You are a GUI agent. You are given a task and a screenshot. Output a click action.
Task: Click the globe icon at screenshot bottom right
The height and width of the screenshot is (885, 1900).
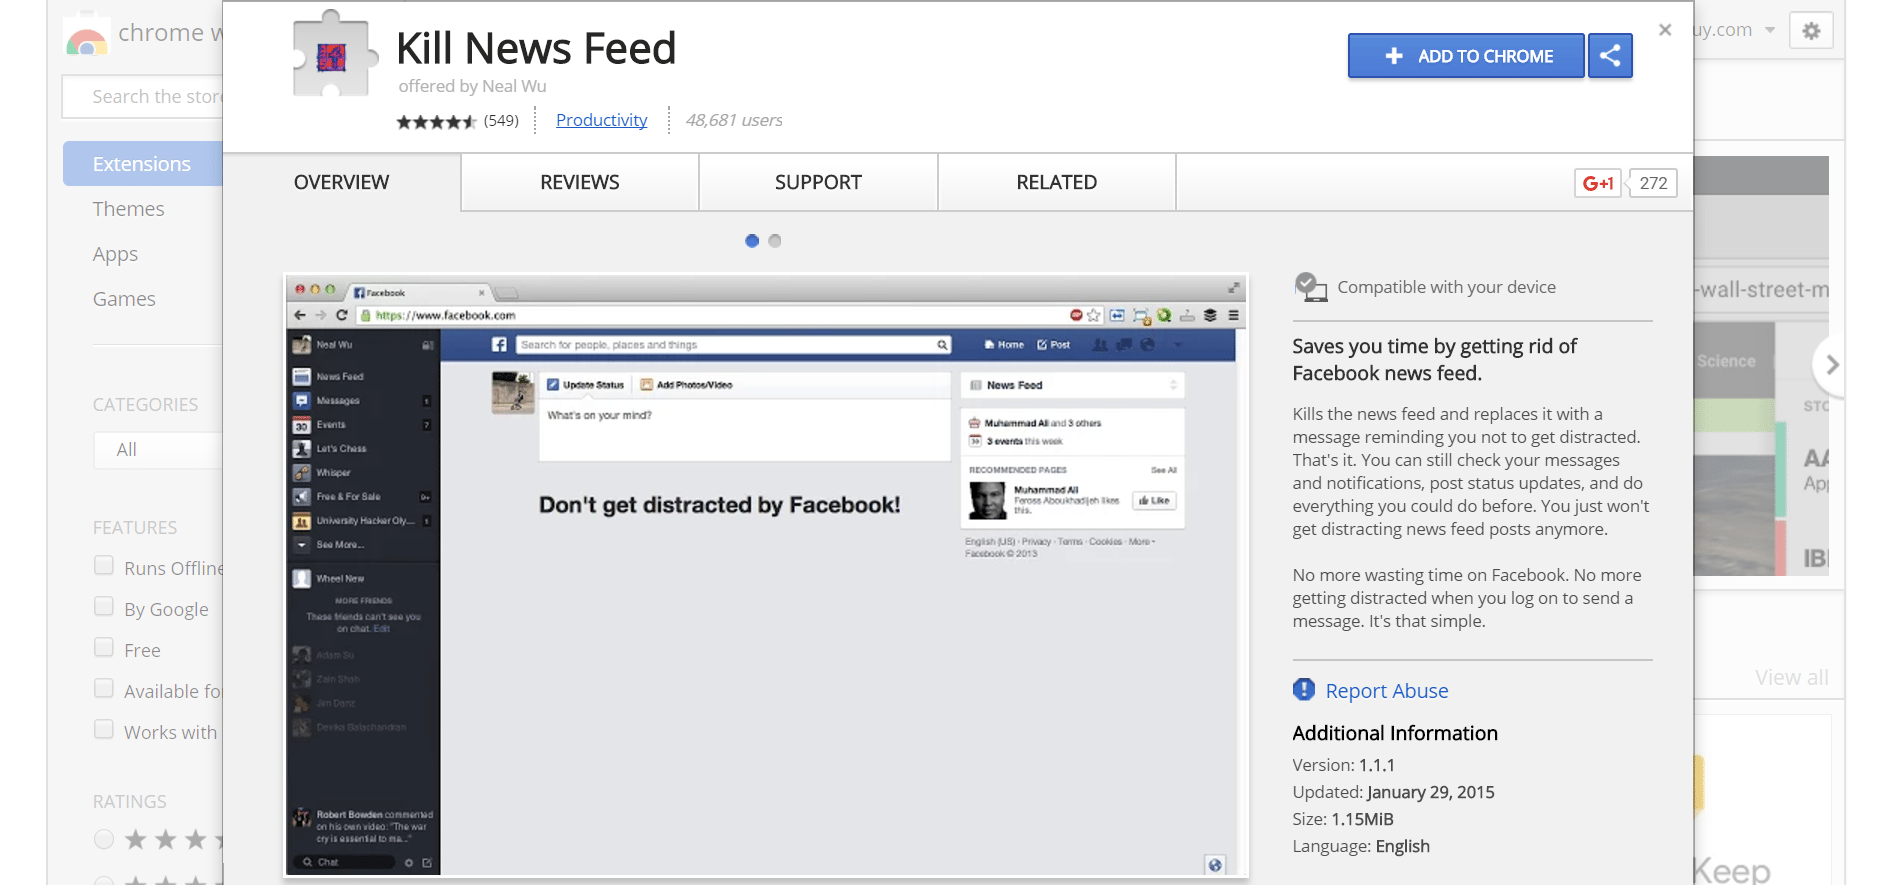[1215, 865]
